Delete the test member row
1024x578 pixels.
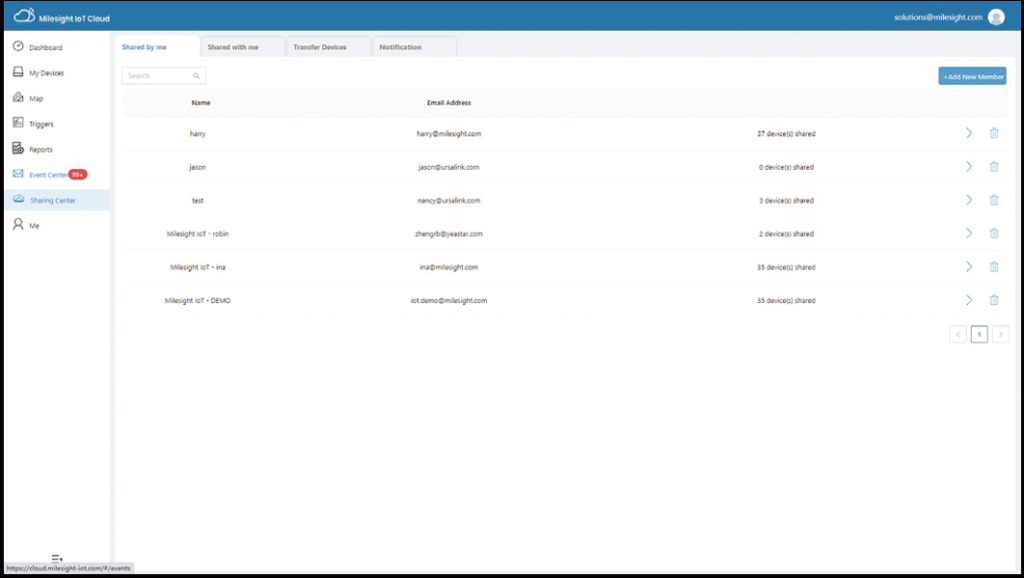click(994, 200)
